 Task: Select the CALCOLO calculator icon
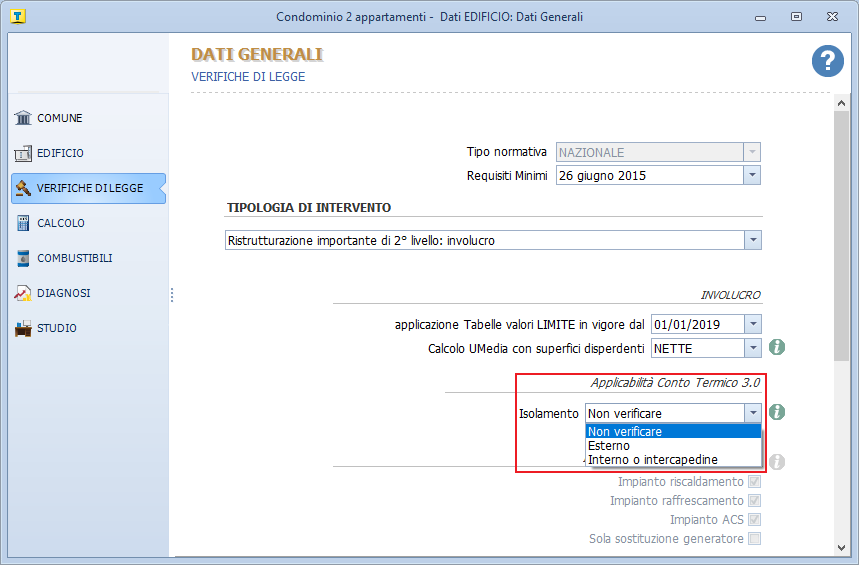23,223
